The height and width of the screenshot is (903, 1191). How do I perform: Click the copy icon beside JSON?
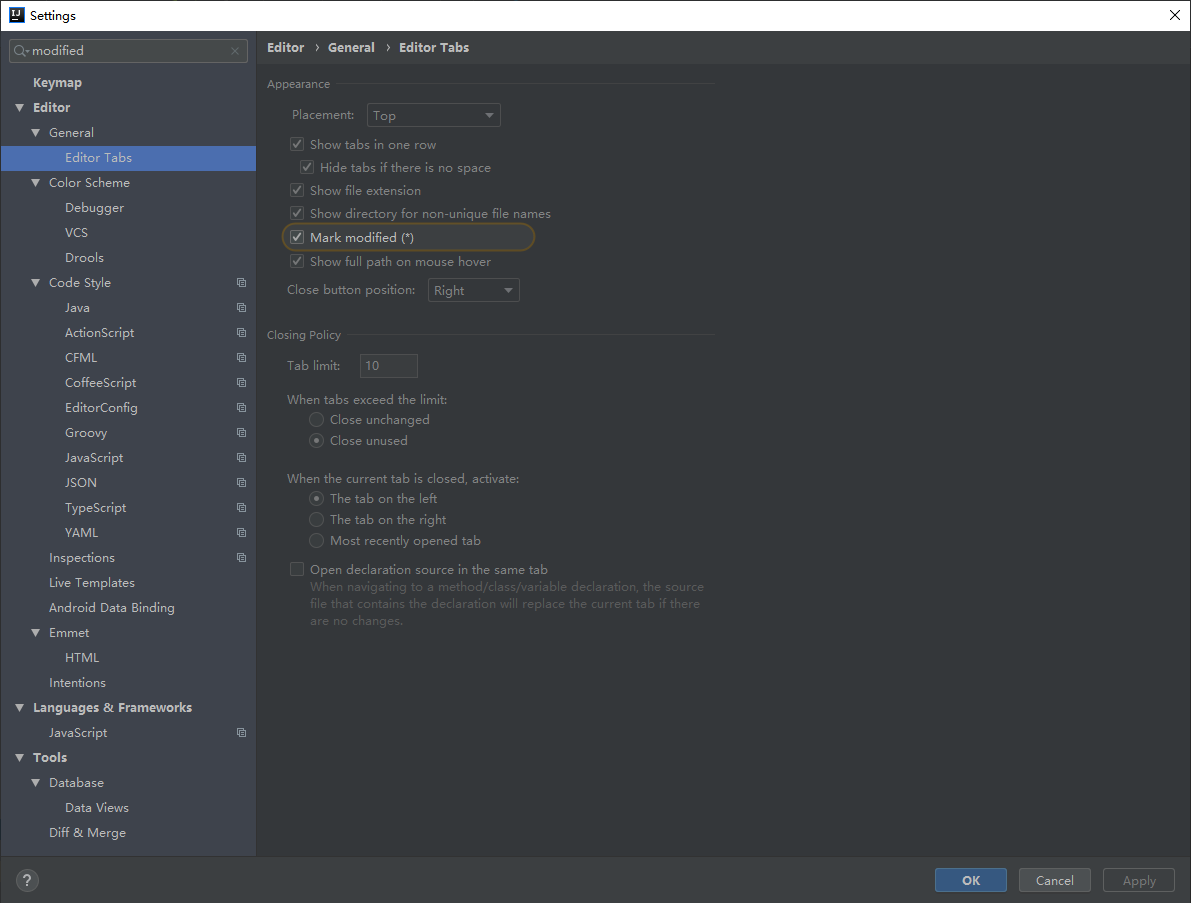(242, 483)
